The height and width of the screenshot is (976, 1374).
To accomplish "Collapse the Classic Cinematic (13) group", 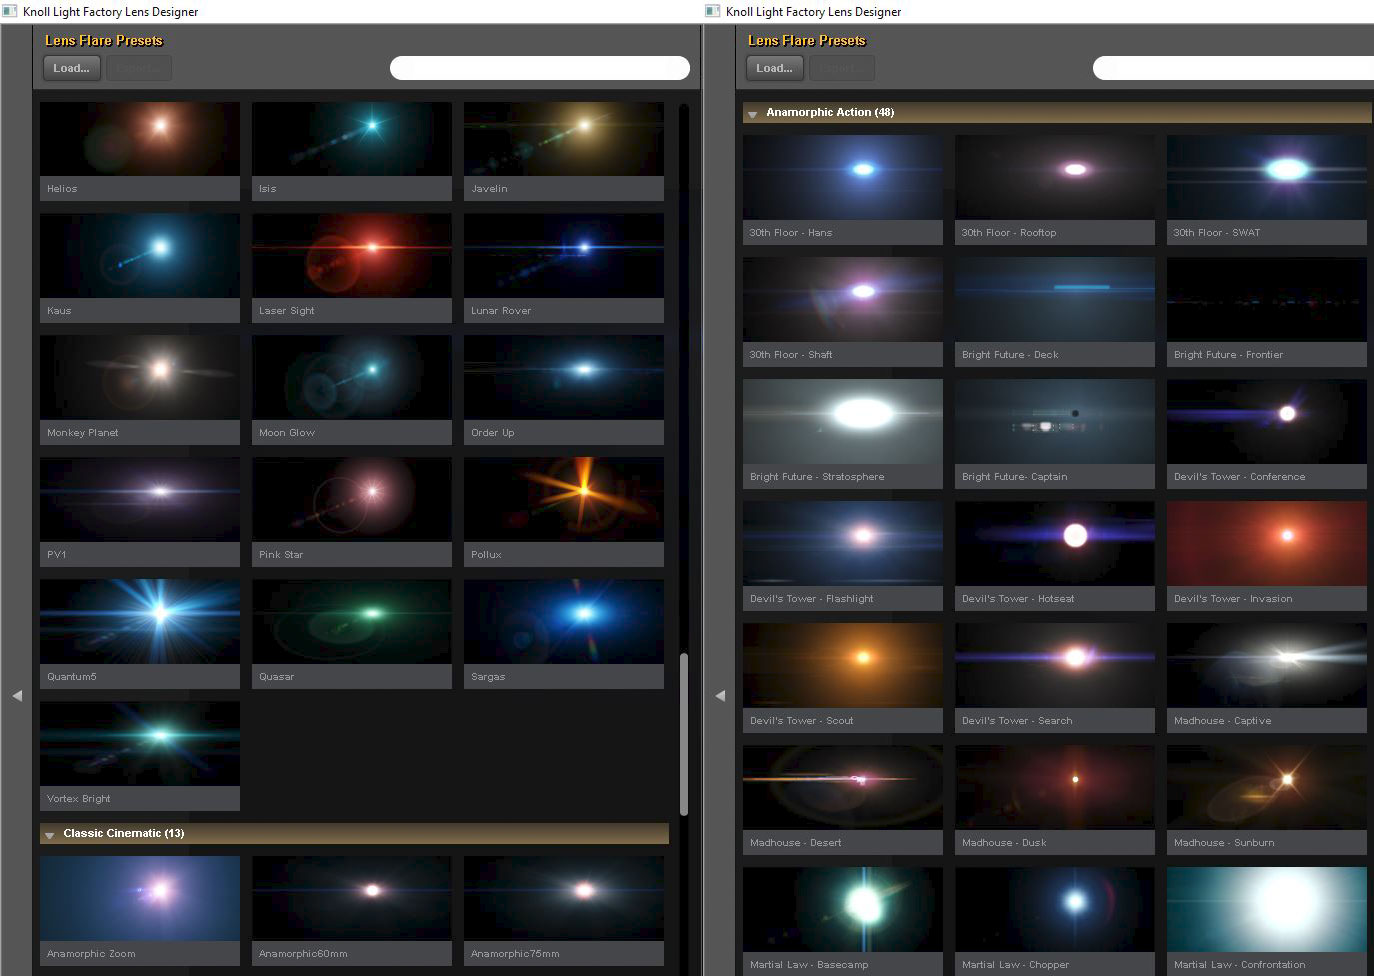I will point(50,835).
